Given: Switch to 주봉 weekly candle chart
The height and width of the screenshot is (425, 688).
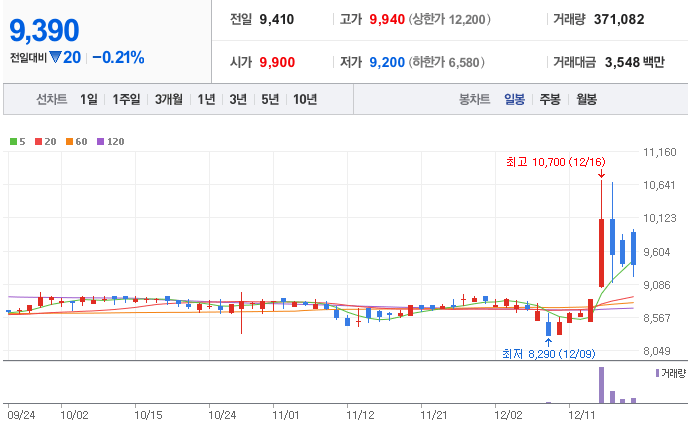Looking at the screenshot, I should click(550, 99).
